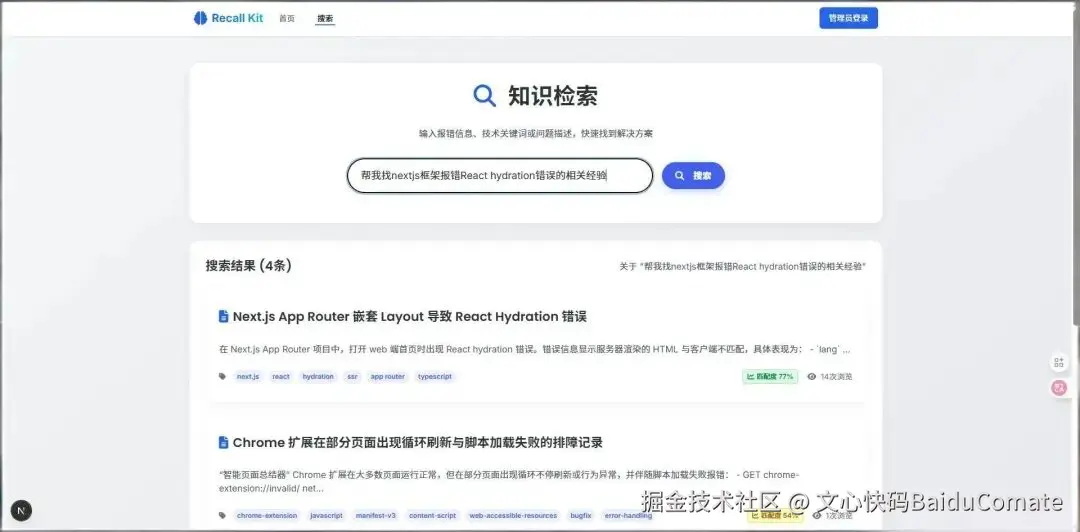Click the 搜索结果 (4条) heading
Viewport: 1080px width, 532px height.
pos(248,266)
